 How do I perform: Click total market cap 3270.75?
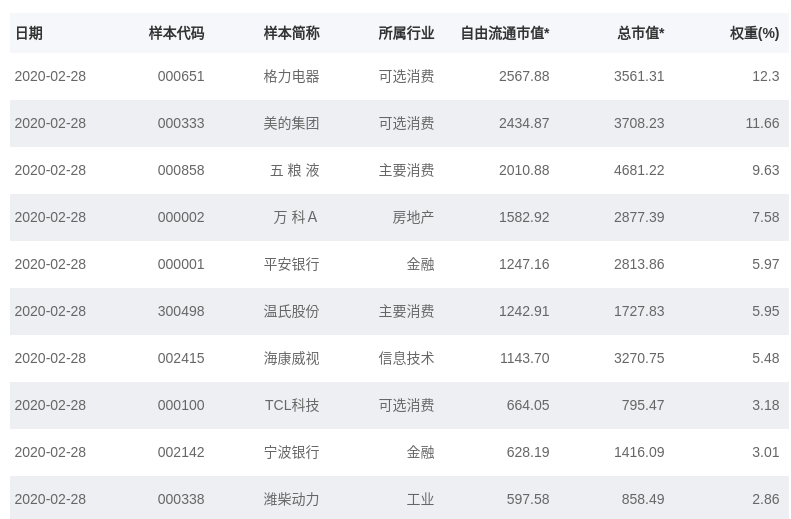639,358
